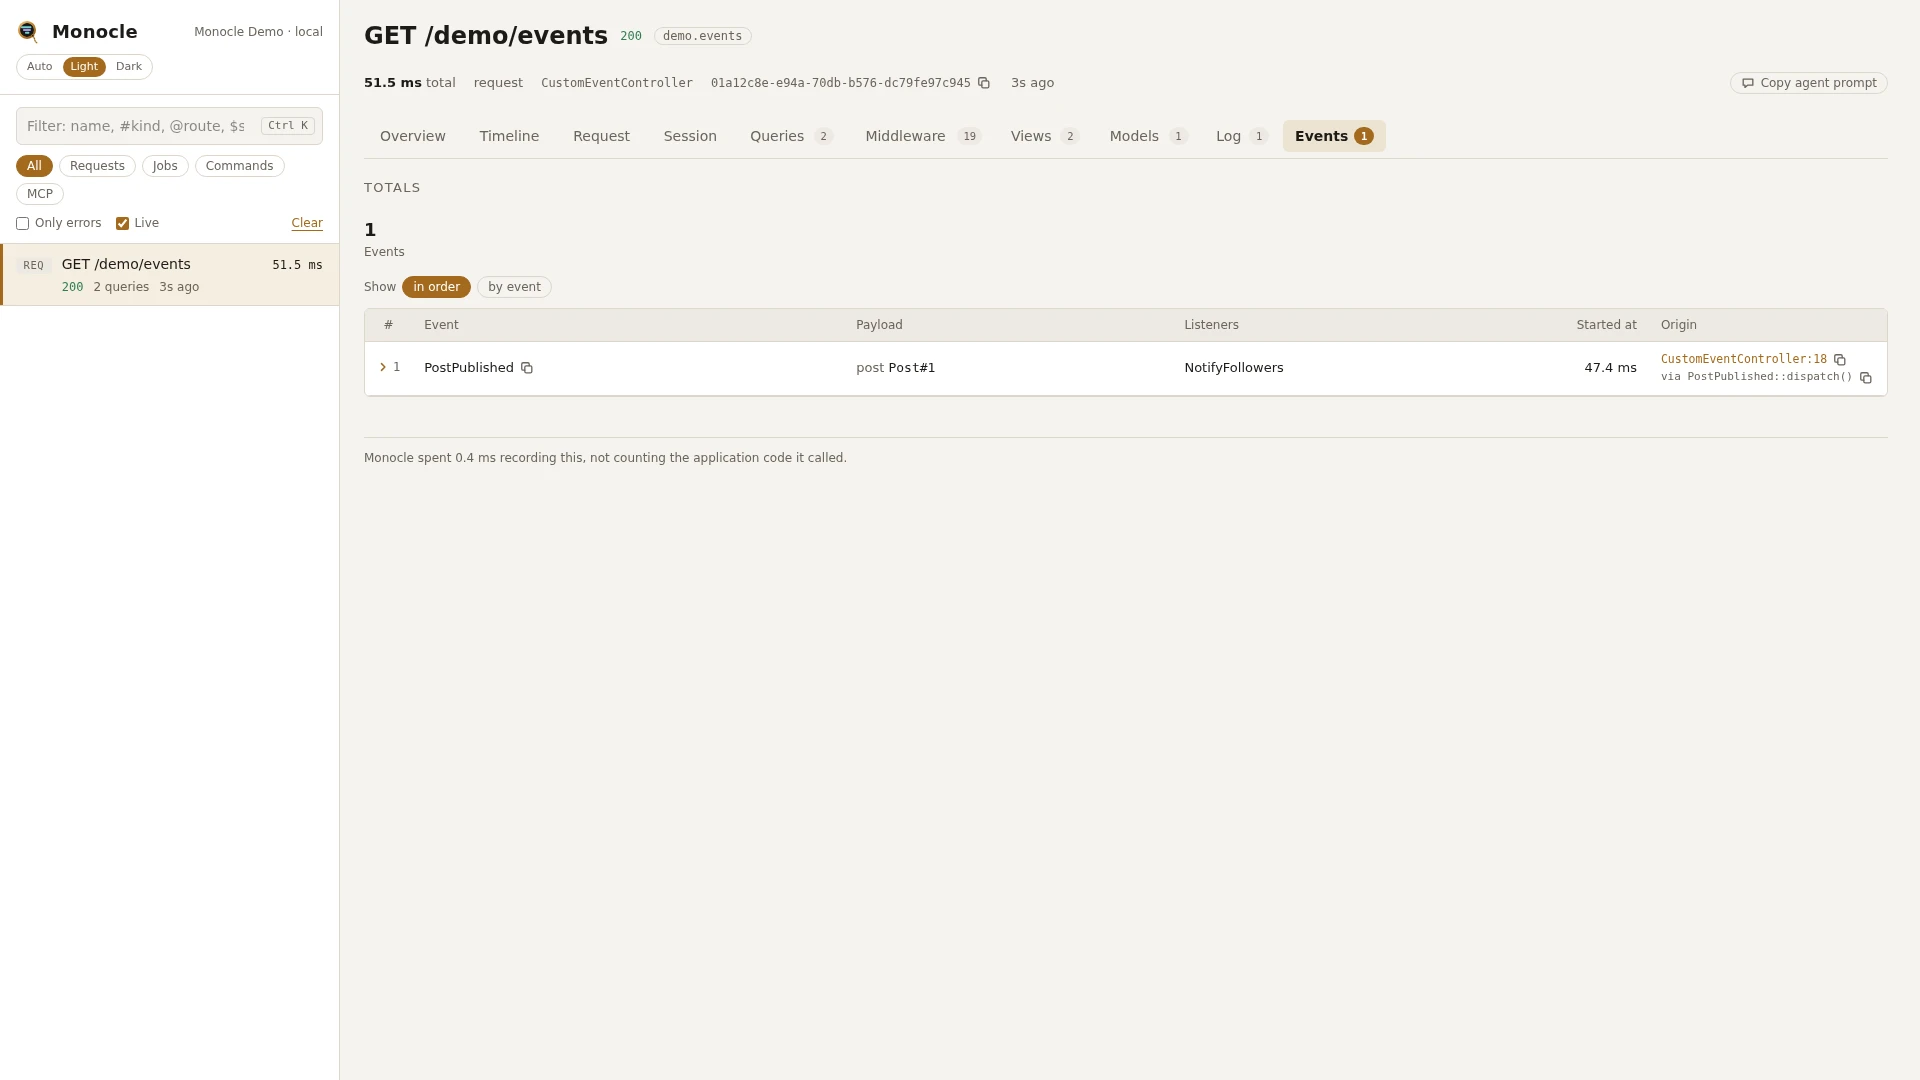Filter list by Commands

239,166
